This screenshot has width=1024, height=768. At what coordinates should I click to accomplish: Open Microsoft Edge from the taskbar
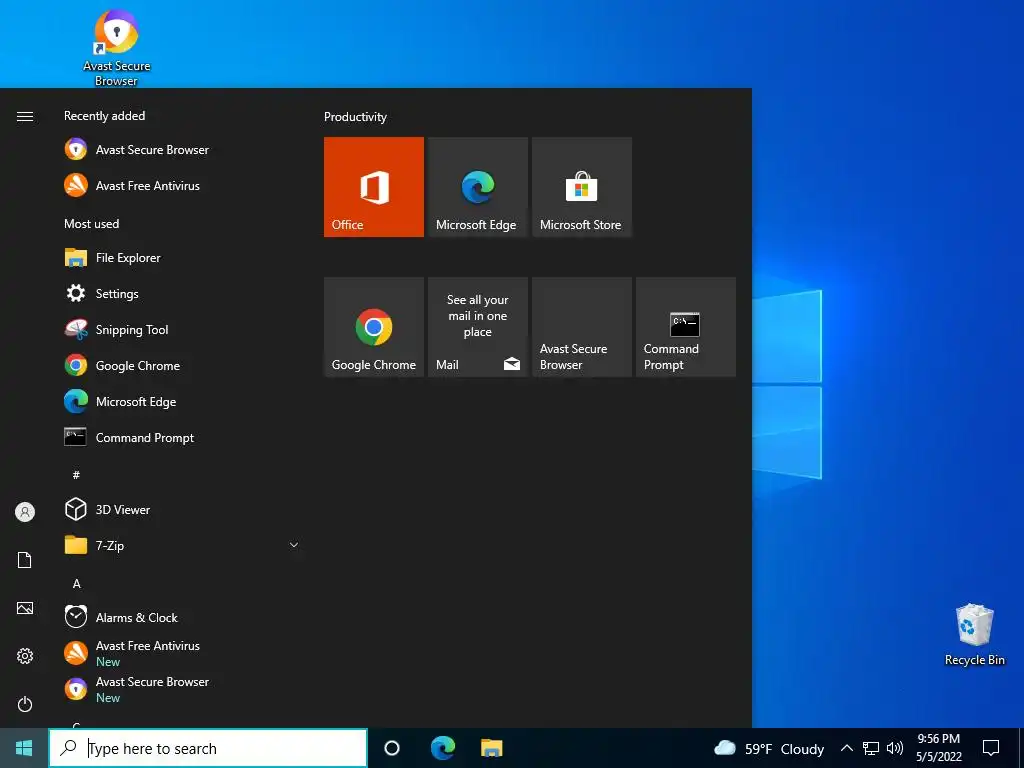coord(442,748)
